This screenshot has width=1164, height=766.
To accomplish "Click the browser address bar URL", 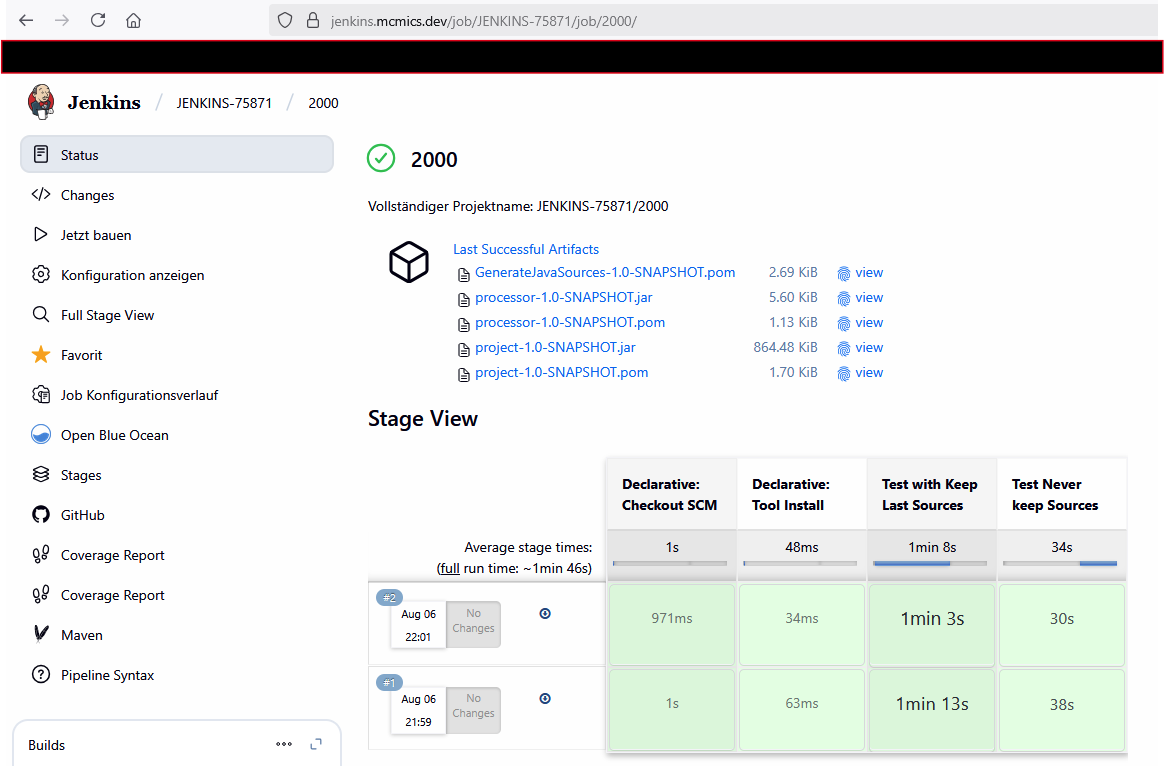I will coord(484,21).
